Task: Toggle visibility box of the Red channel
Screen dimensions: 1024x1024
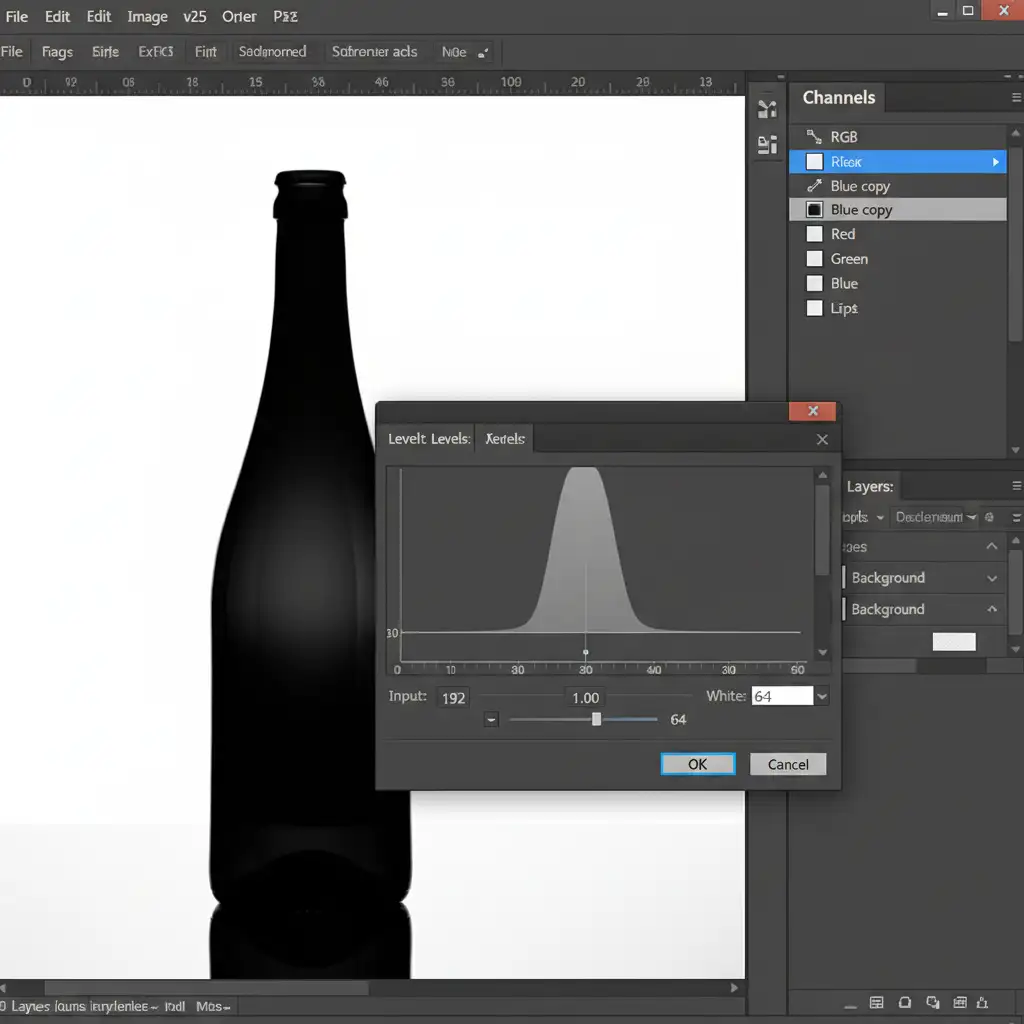Action: 814,234
